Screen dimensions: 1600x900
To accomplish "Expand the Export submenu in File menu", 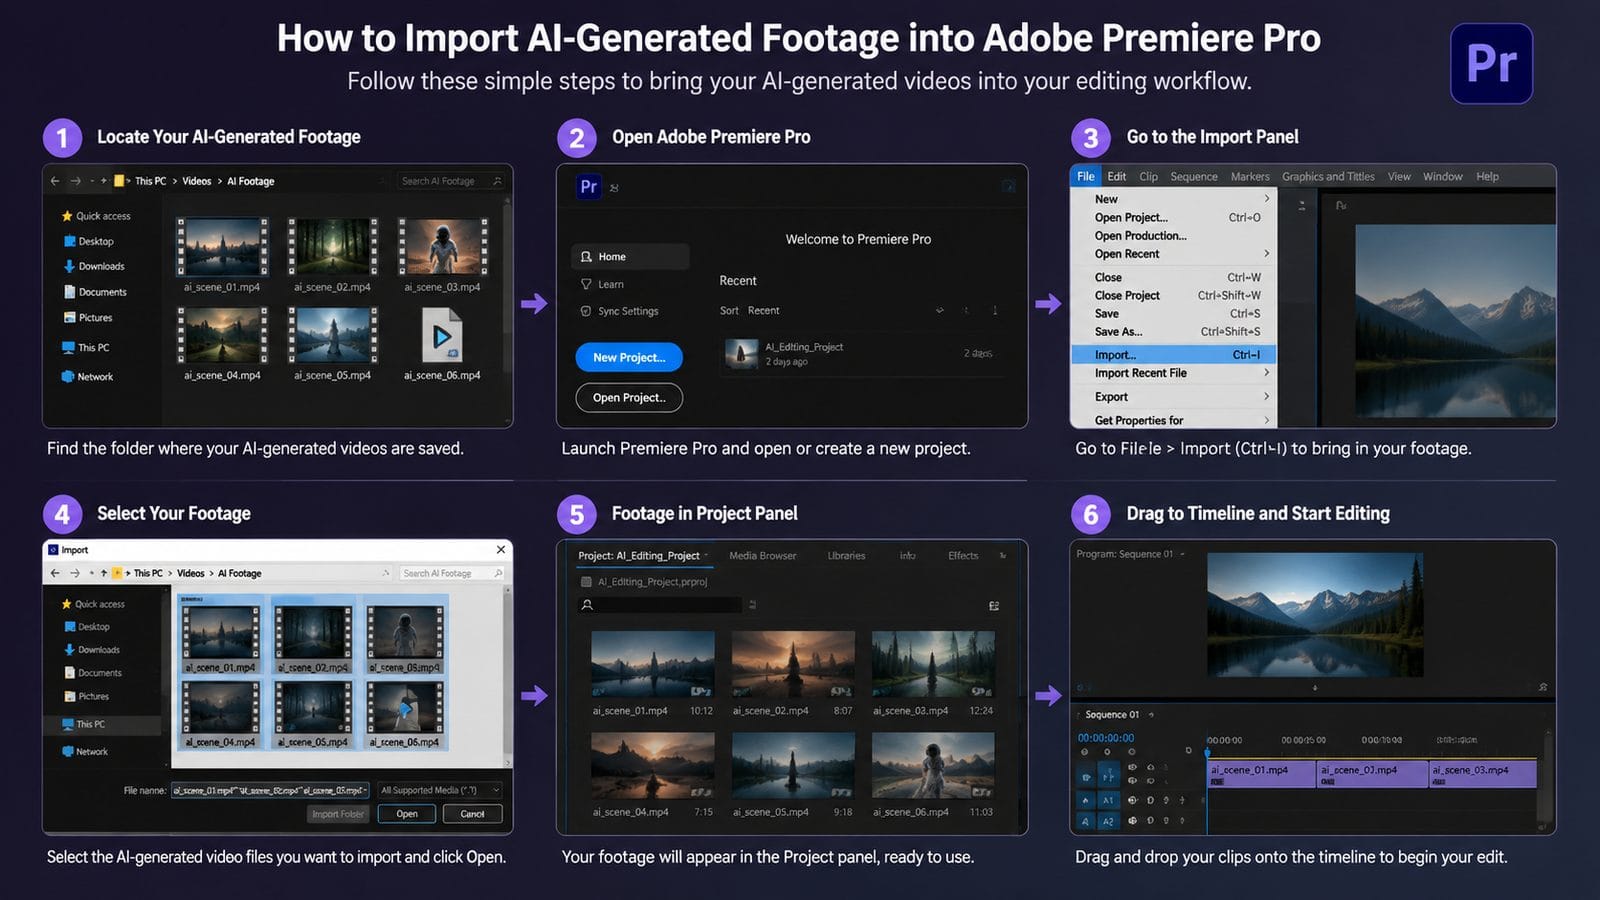I will [1267, 397].
